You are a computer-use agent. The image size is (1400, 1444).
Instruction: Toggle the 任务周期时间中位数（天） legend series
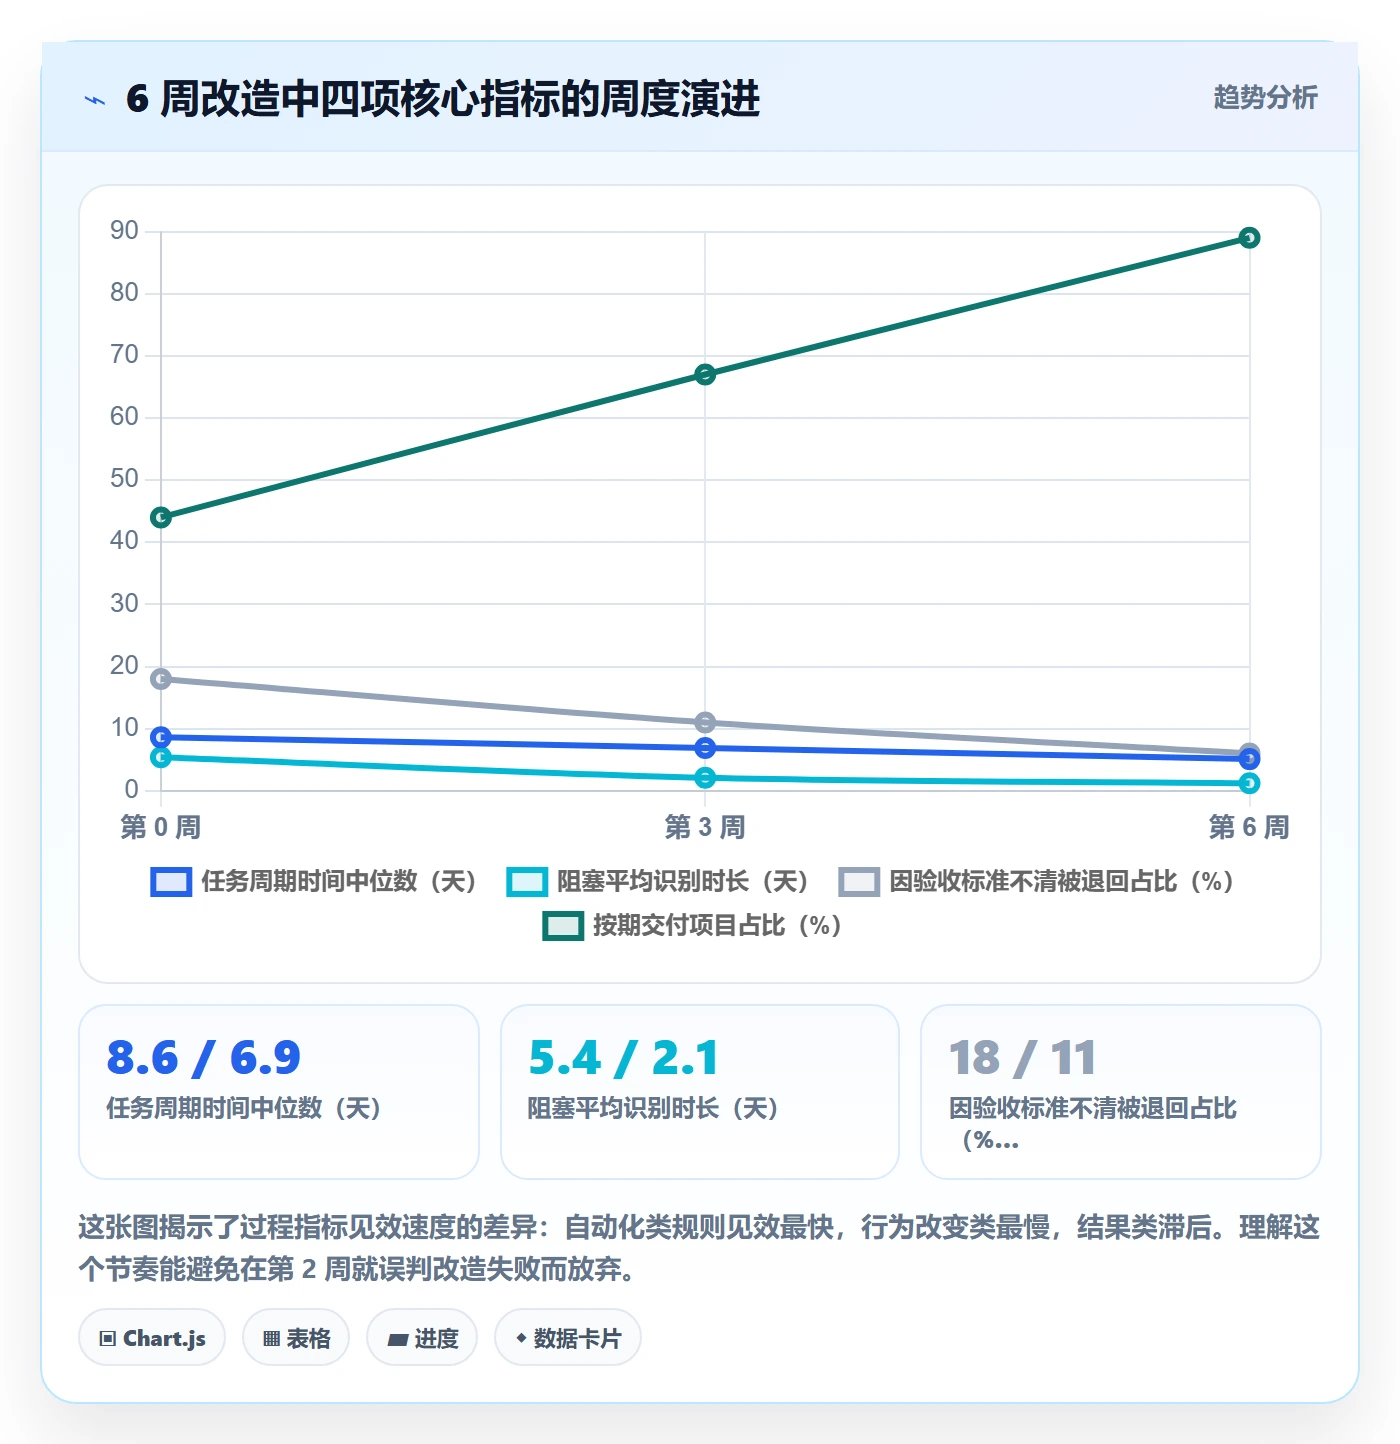click(x=313, y=881)
